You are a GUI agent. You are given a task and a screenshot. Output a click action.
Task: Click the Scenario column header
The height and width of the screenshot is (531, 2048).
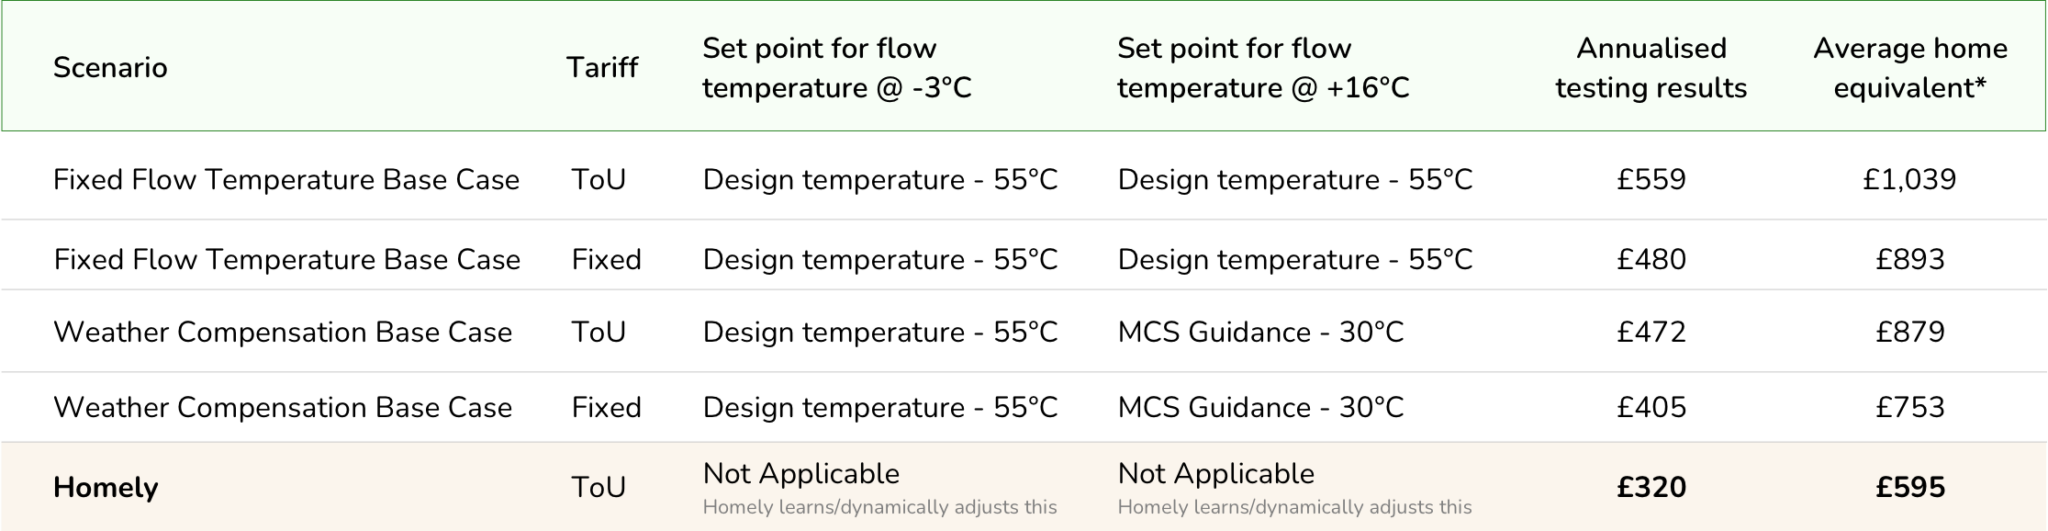pyautogui.click(x=110, y=68)
